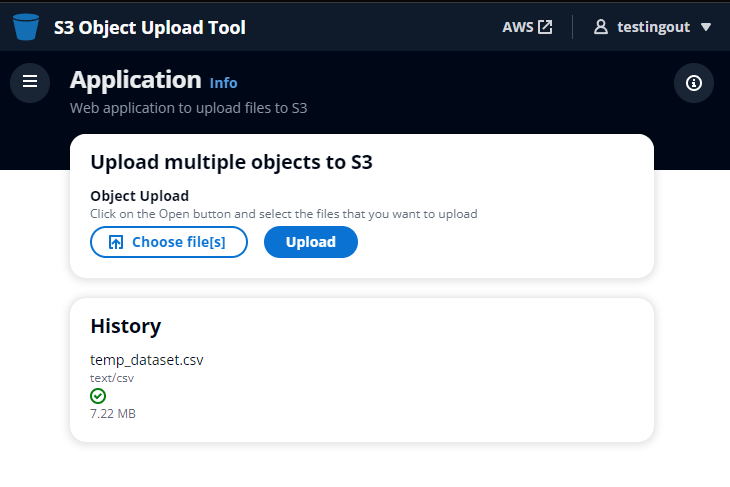Open the testingout user menu

tap(653, 27)
